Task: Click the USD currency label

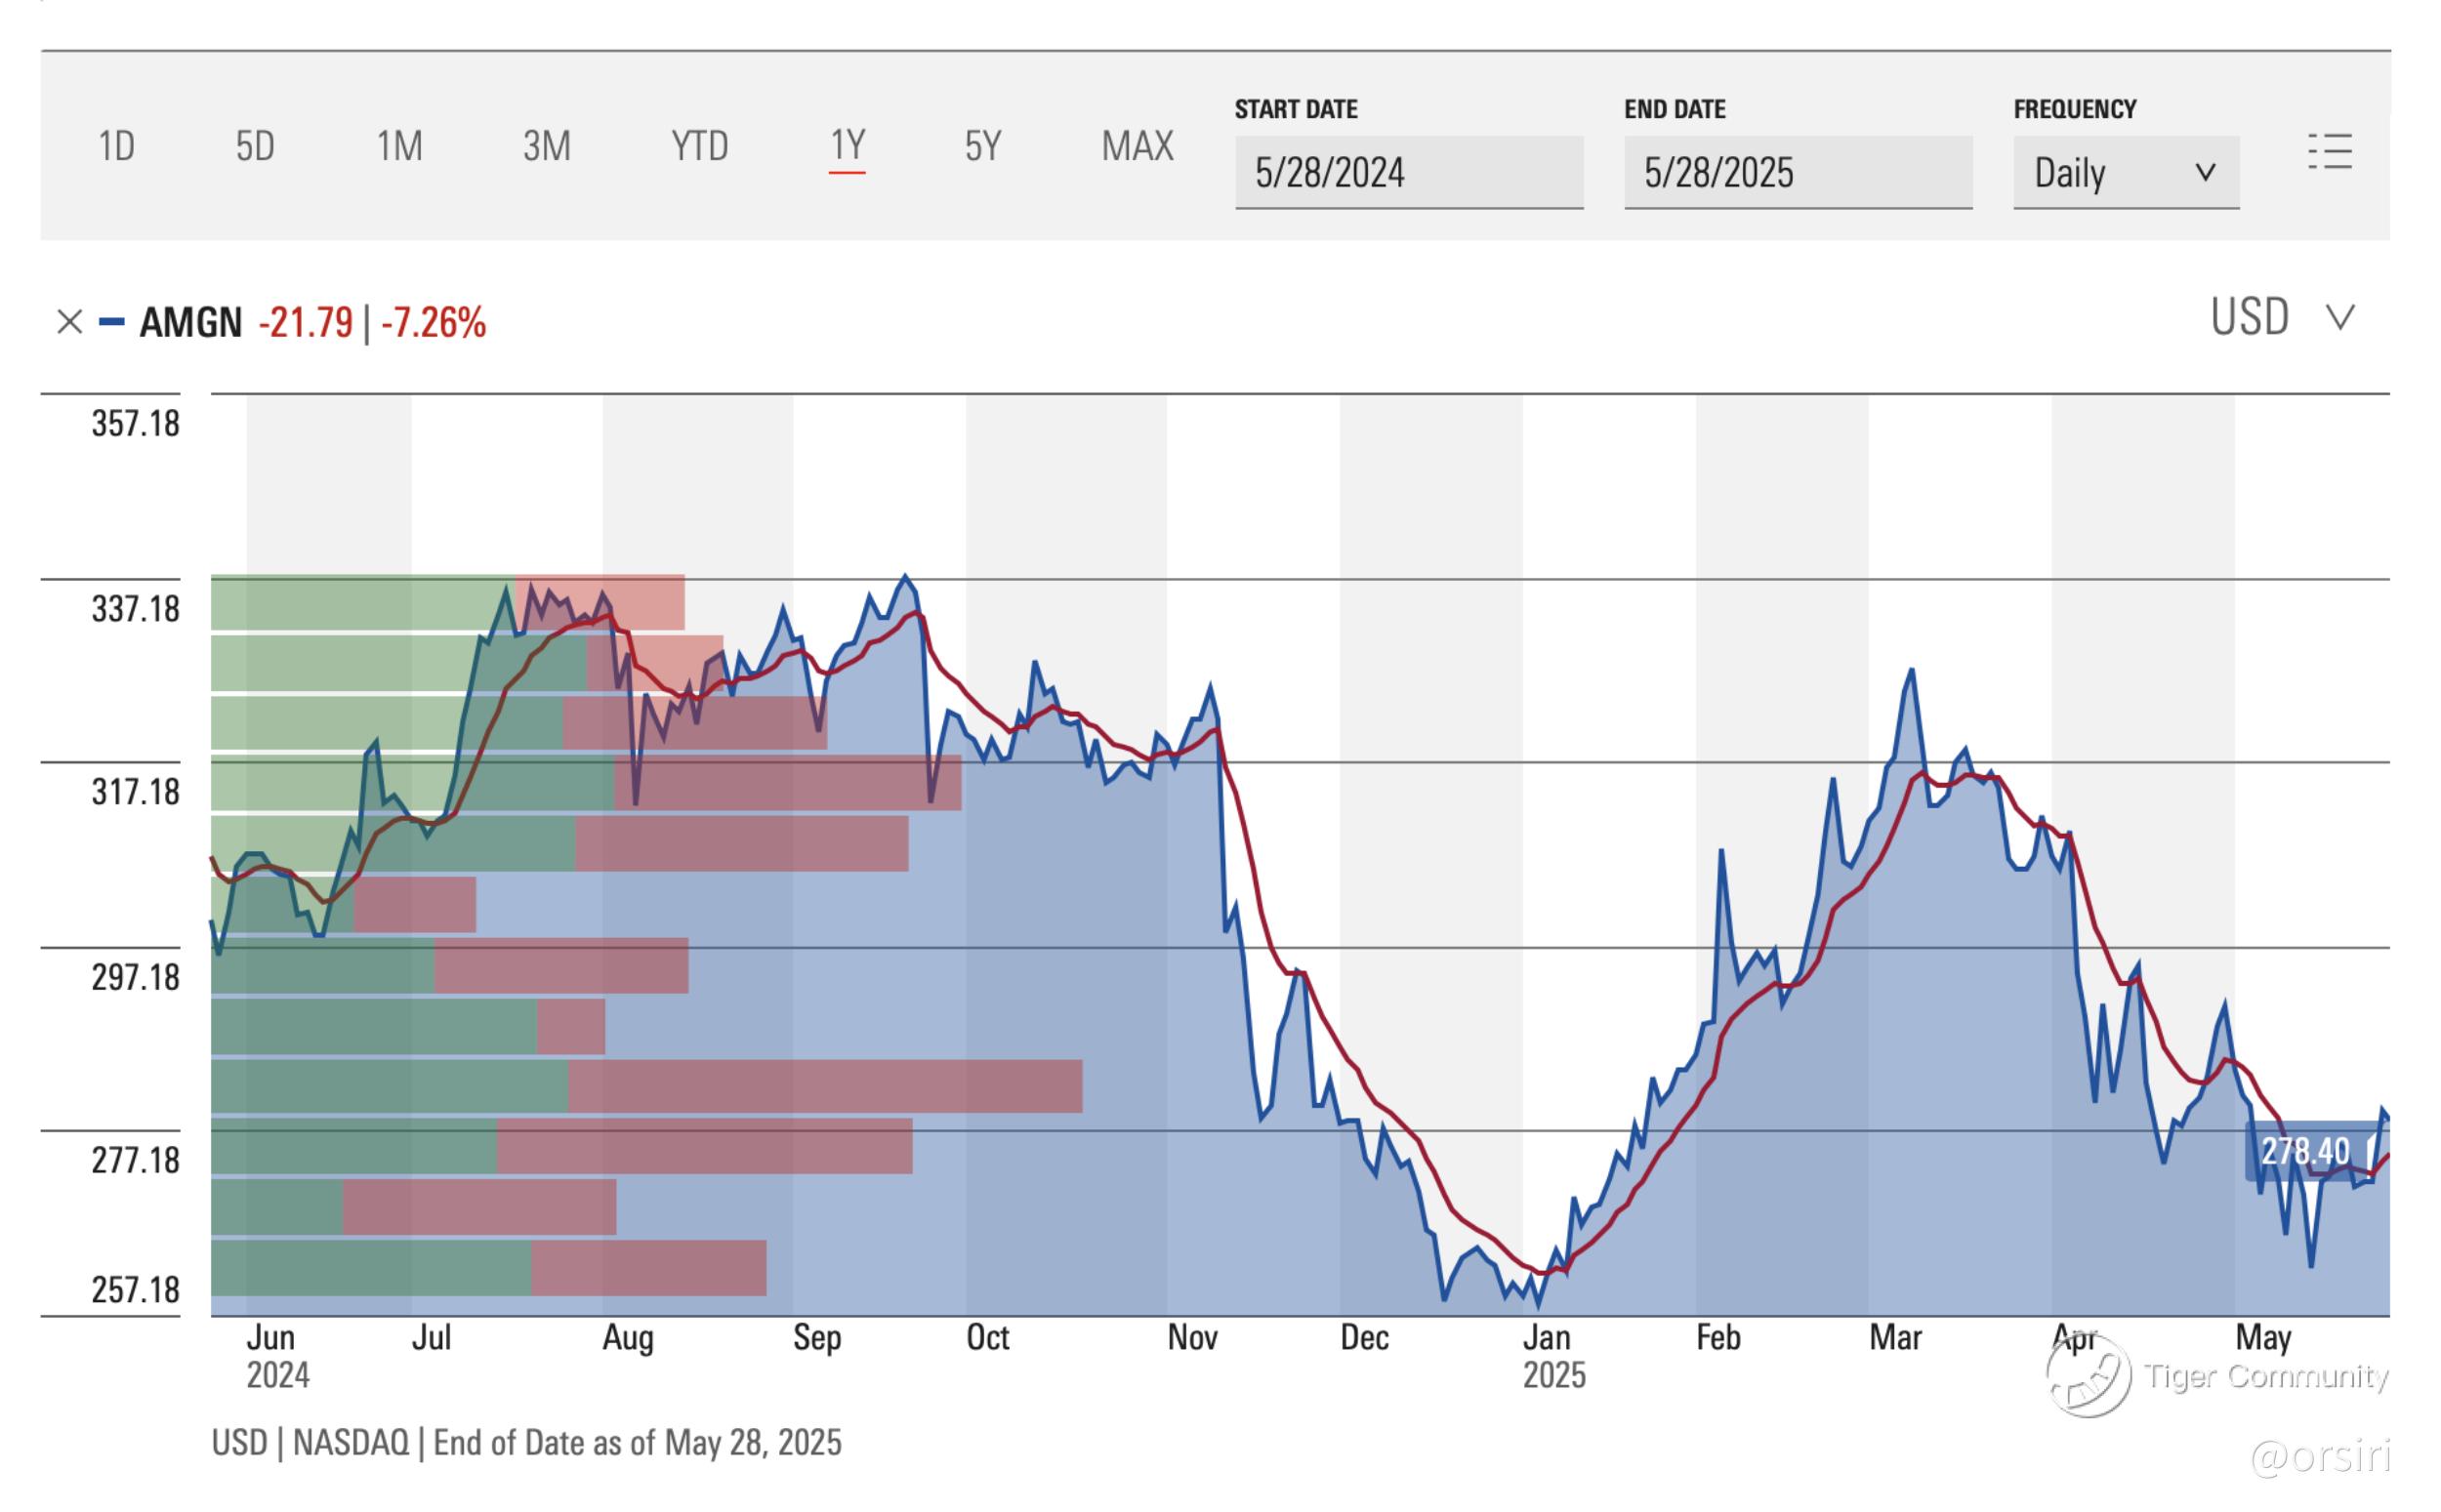Action: pyautogui.click(x=2249, y=317)
